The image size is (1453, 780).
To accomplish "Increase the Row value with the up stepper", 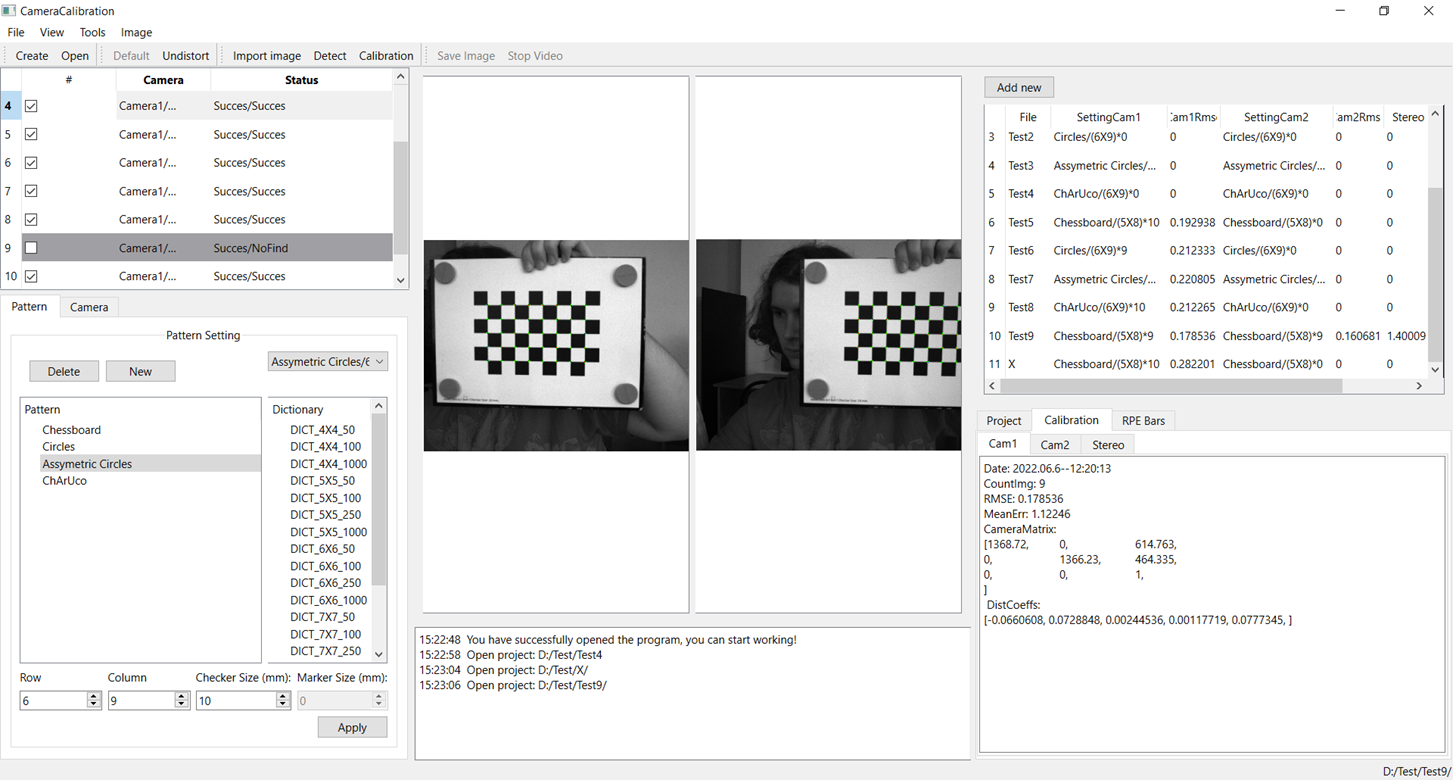I will click(94, 696).
